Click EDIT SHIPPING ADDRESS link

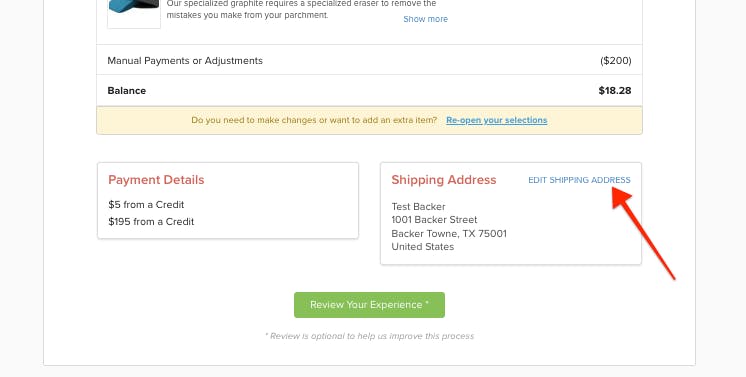click(x=579, y=180)
